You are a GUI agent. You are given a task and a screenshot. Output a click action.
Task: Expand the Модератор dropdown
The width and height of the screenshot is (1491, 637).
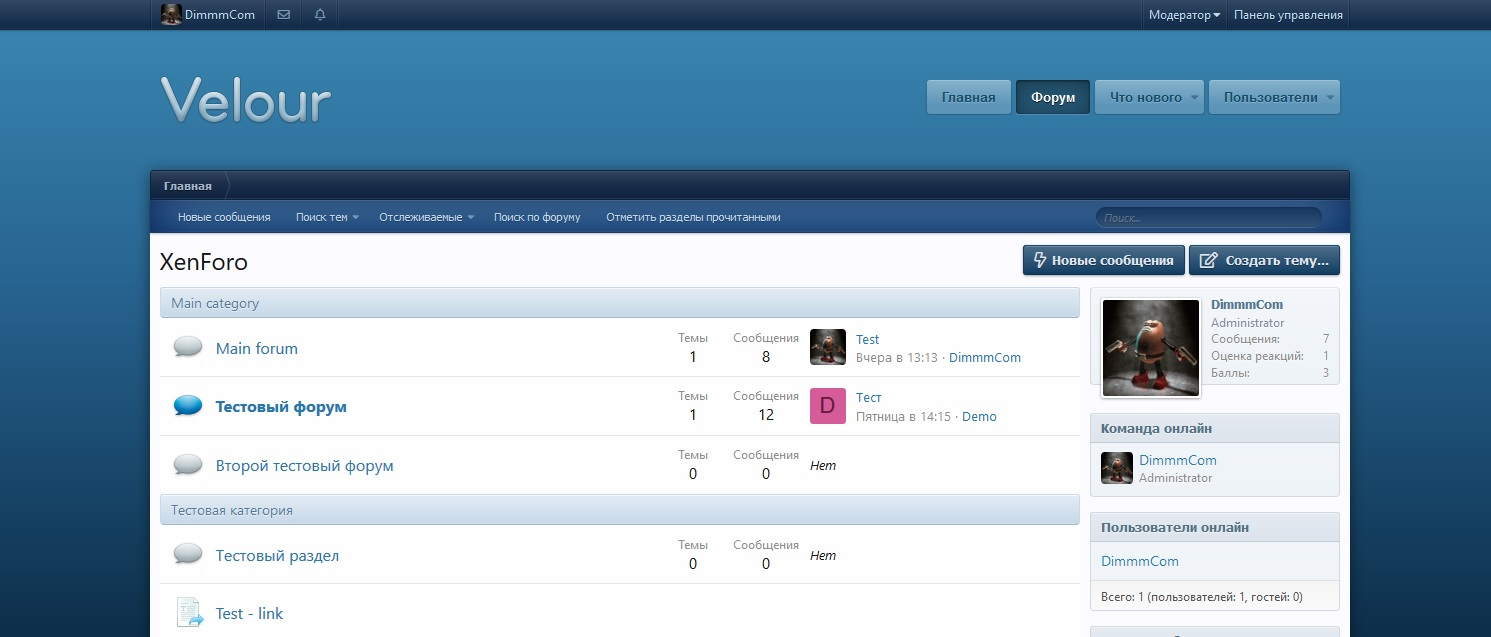pos(1184,15)
